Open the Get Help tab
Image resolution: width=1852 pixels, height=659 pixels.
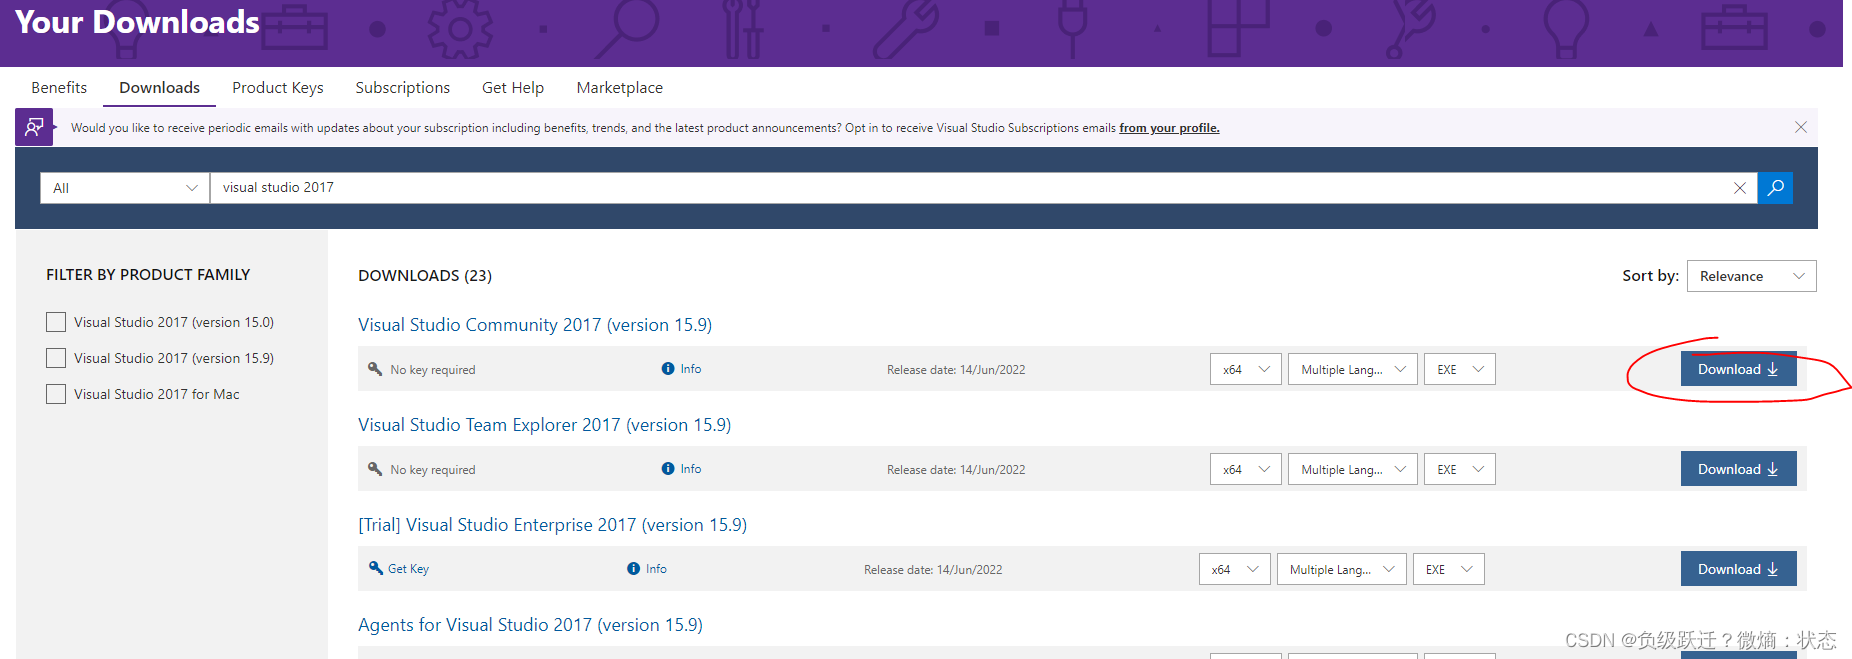(x=513, y=88)
